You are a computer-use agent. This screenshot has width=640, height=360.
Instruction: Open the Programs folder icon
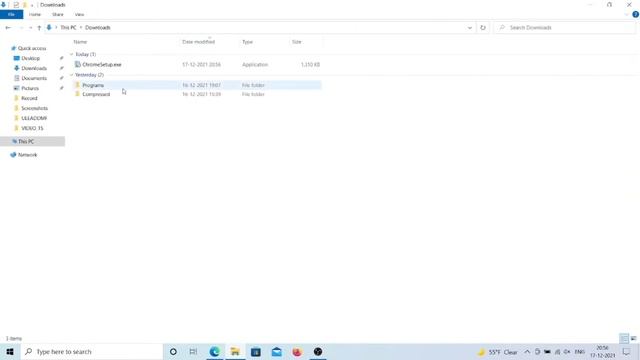(78, 85)
